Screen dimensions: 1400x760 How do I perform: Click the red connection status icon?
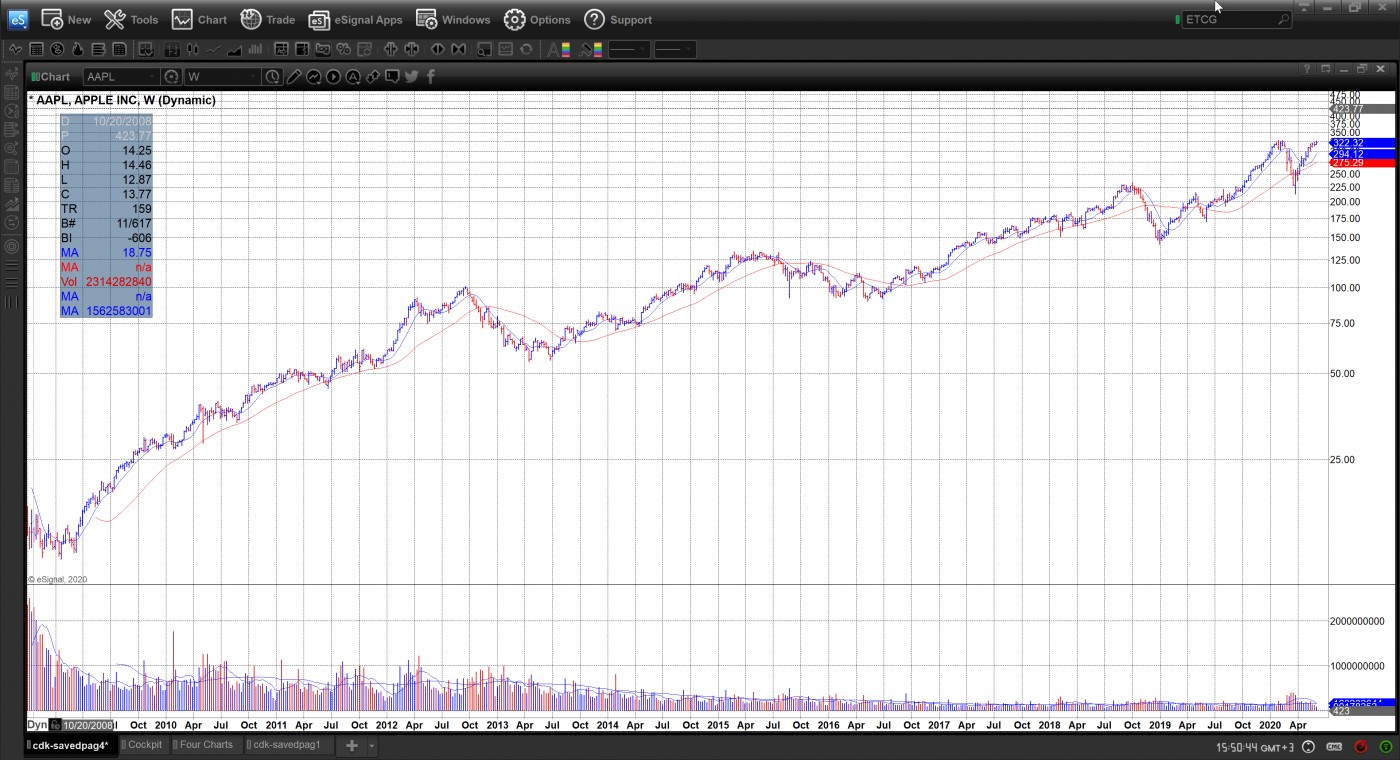(x=1361, y=747)
